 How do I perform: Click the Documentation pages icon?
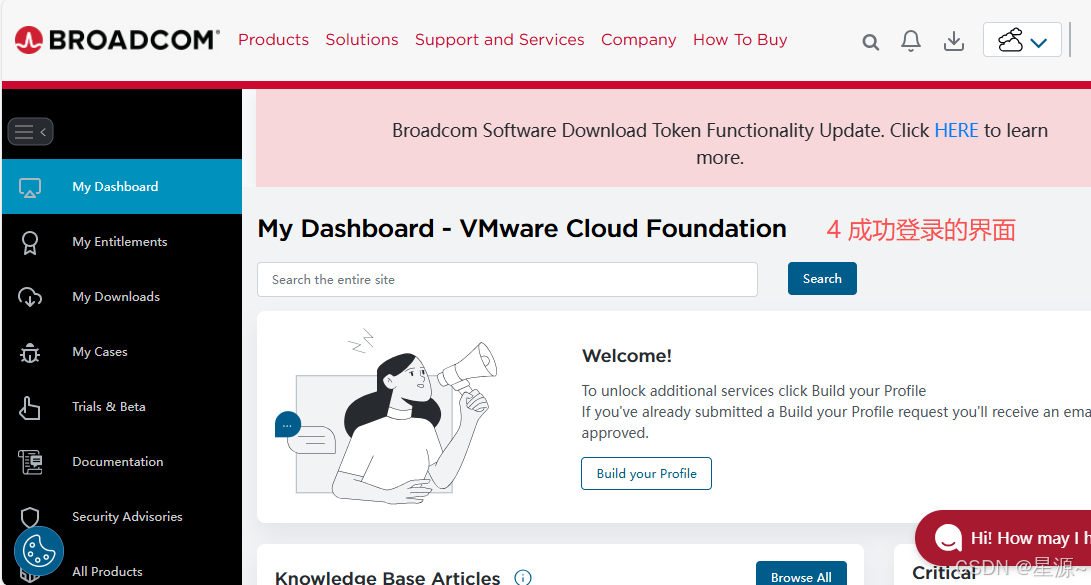pyautogui.click(x=30, y=462)
